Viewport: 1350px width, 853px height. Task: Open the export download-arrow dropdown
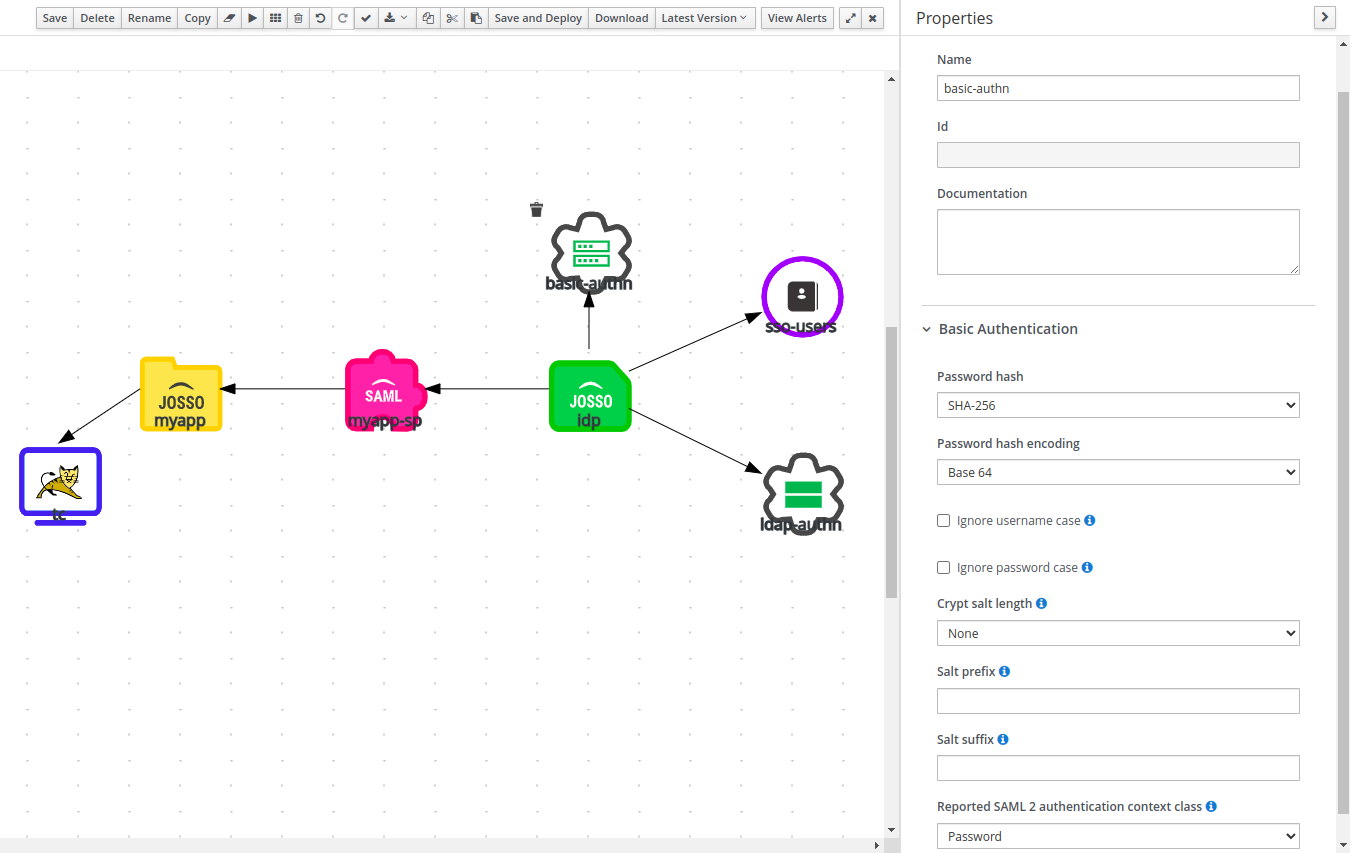[396, 18]
